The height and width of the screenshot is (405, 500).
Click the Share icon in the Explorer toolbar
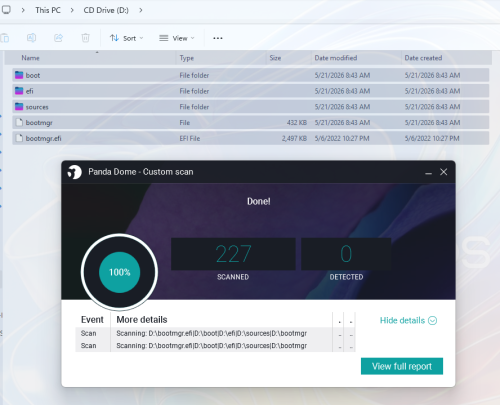click(58, 38)
